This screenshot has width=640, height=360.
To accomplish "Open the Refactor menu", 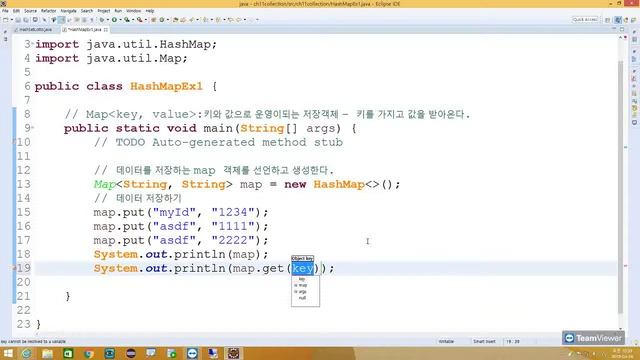I will click(49, 11).
